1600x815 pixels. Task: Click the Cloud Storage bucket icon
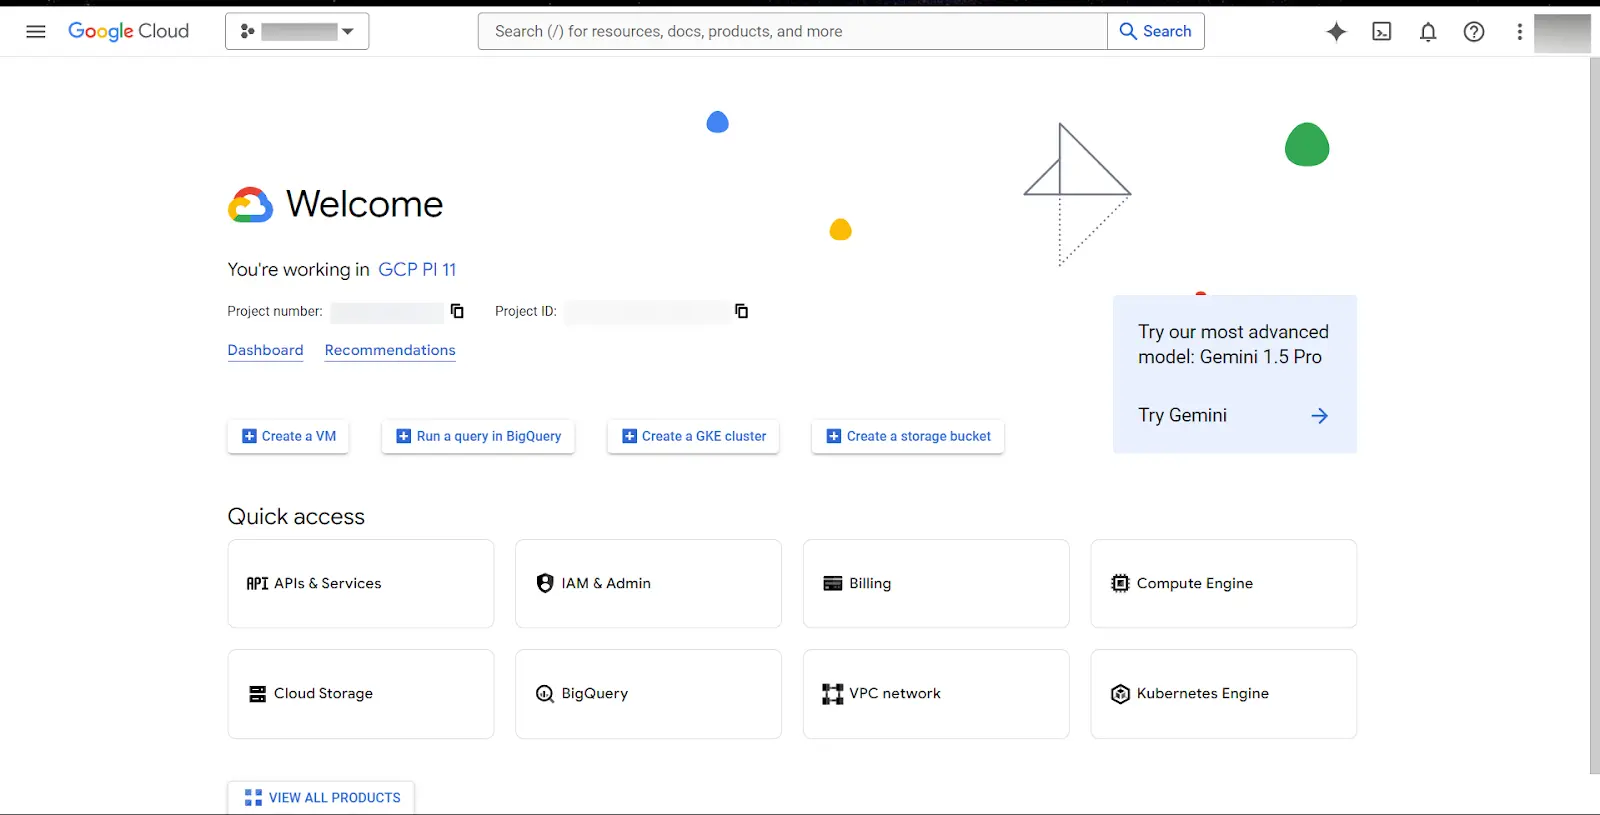(x=257, y=694)
